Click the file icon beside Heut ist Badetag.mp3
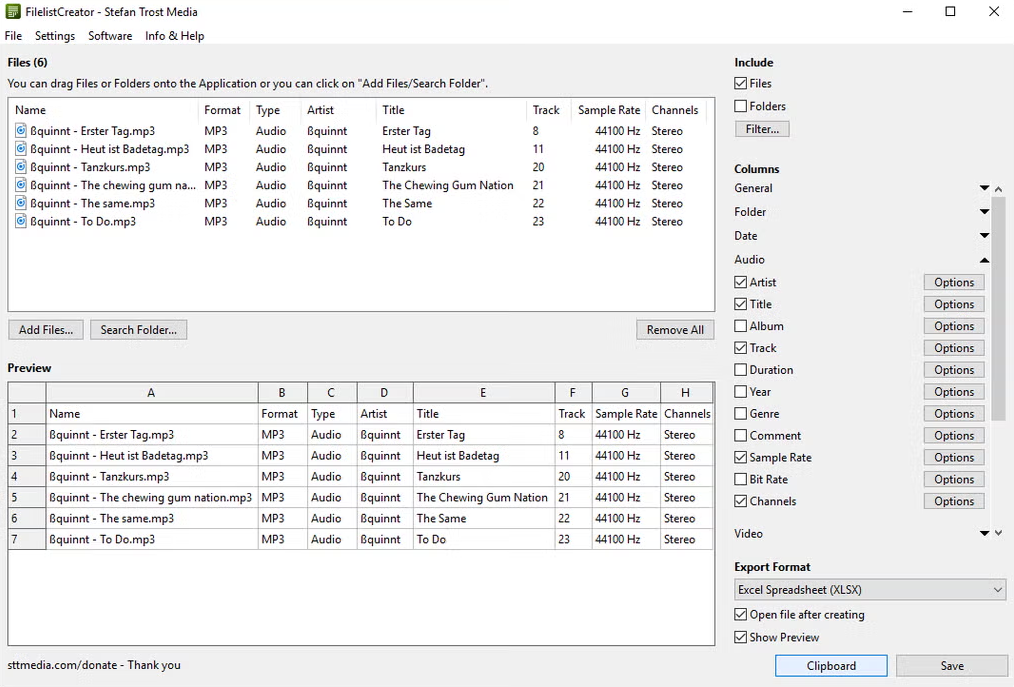The image size is (1014, 687). pos(21,149)
